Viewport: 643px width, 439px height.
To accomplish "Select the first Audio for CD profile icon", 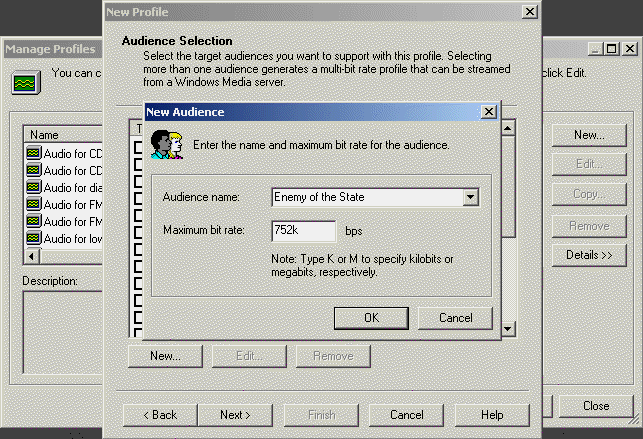I will [33, 153].
